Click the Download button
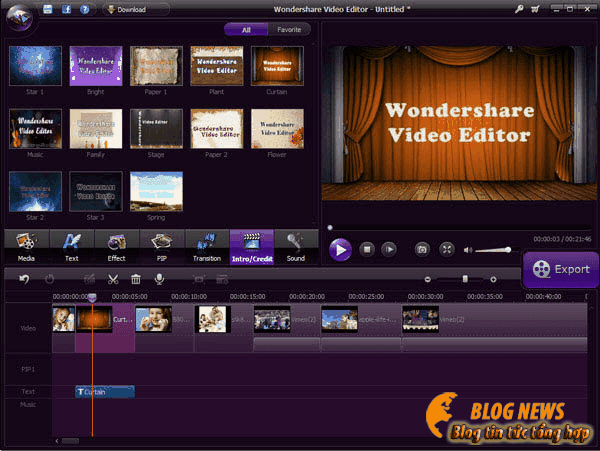600x451 pixels. (x=135, y=9)
